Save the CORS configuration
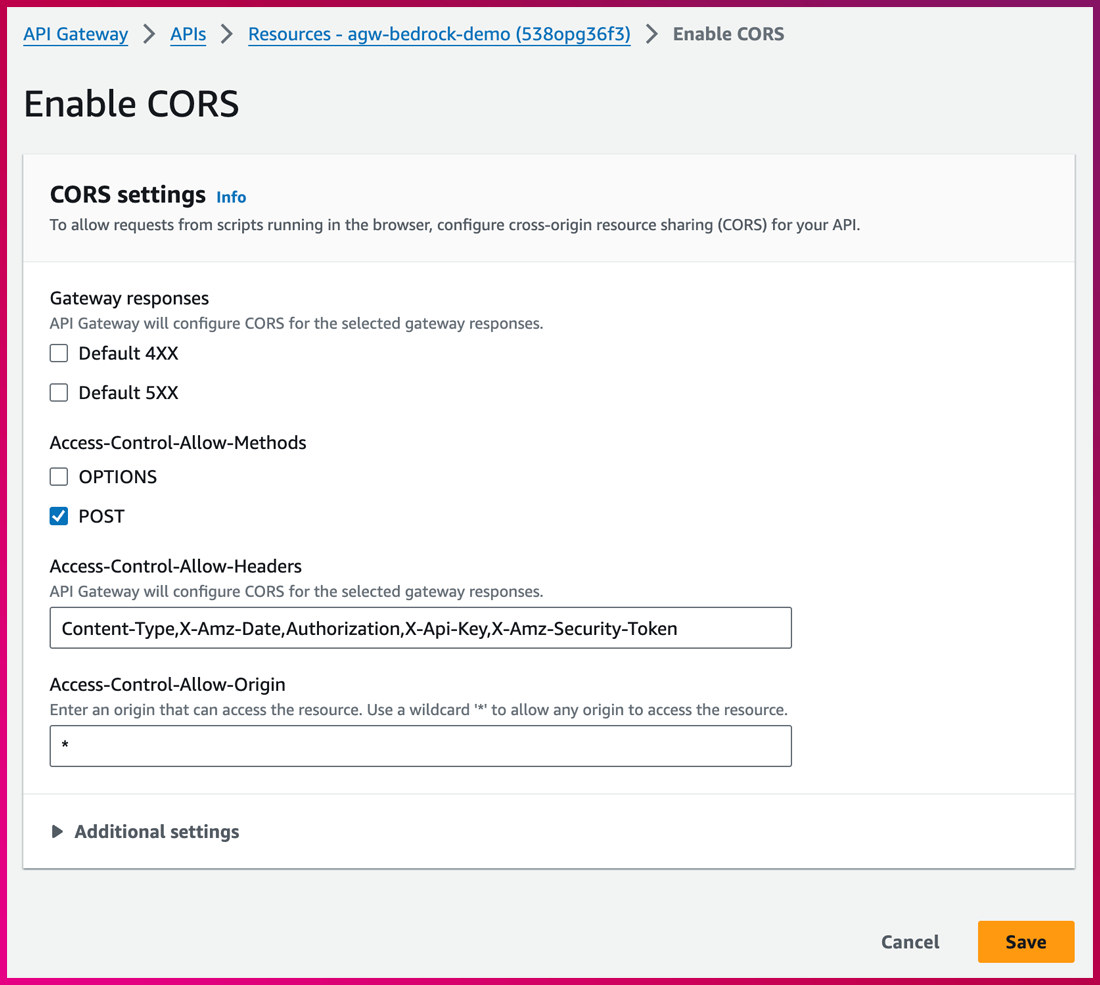Screen dimensions: 1100x985 1025,941
